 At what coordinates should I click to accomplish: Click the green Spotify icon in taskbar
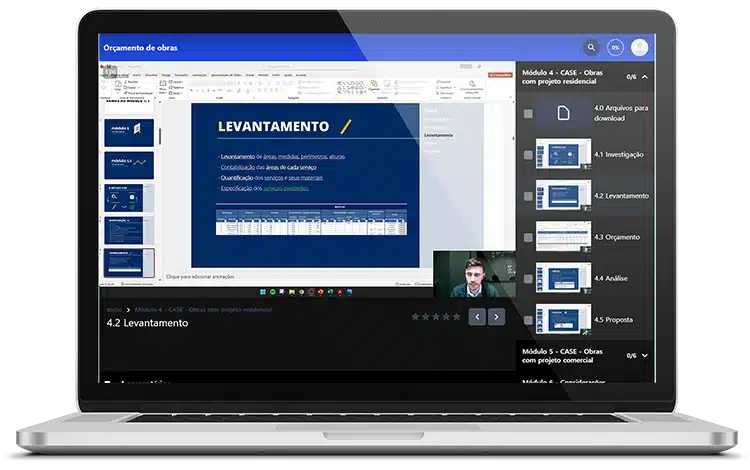click(273, 292)
